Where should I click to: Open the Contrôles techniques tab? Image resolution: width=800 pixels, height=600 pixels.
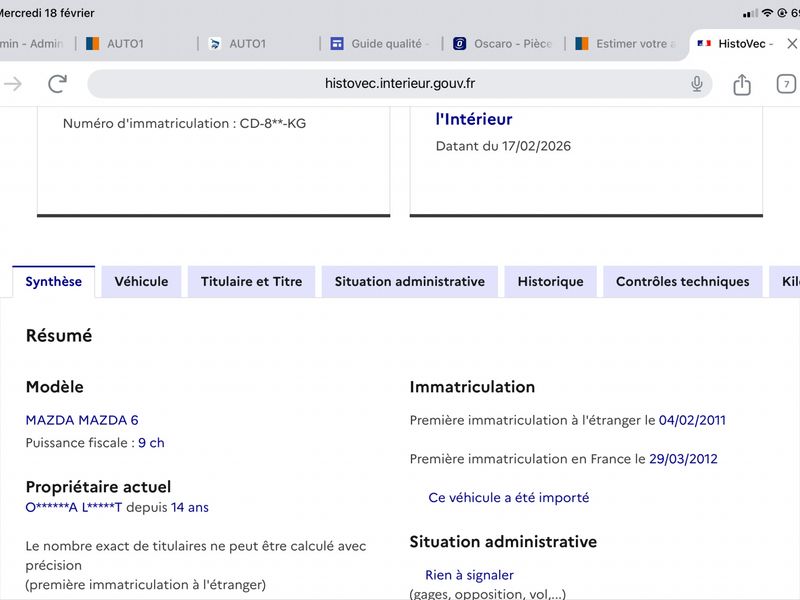[x=683, y=282]
